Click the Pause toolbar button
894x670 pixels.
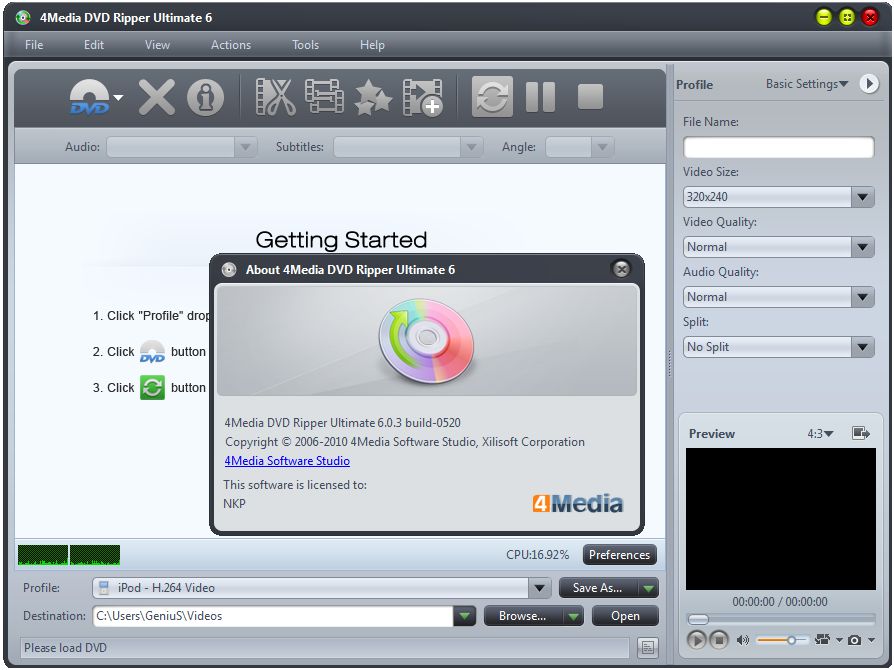pos(540,96)
